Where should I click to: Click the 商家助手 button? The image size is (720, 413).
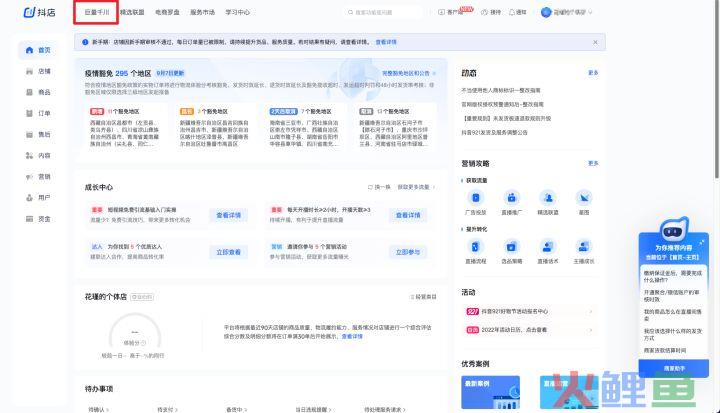pos(674,368)
